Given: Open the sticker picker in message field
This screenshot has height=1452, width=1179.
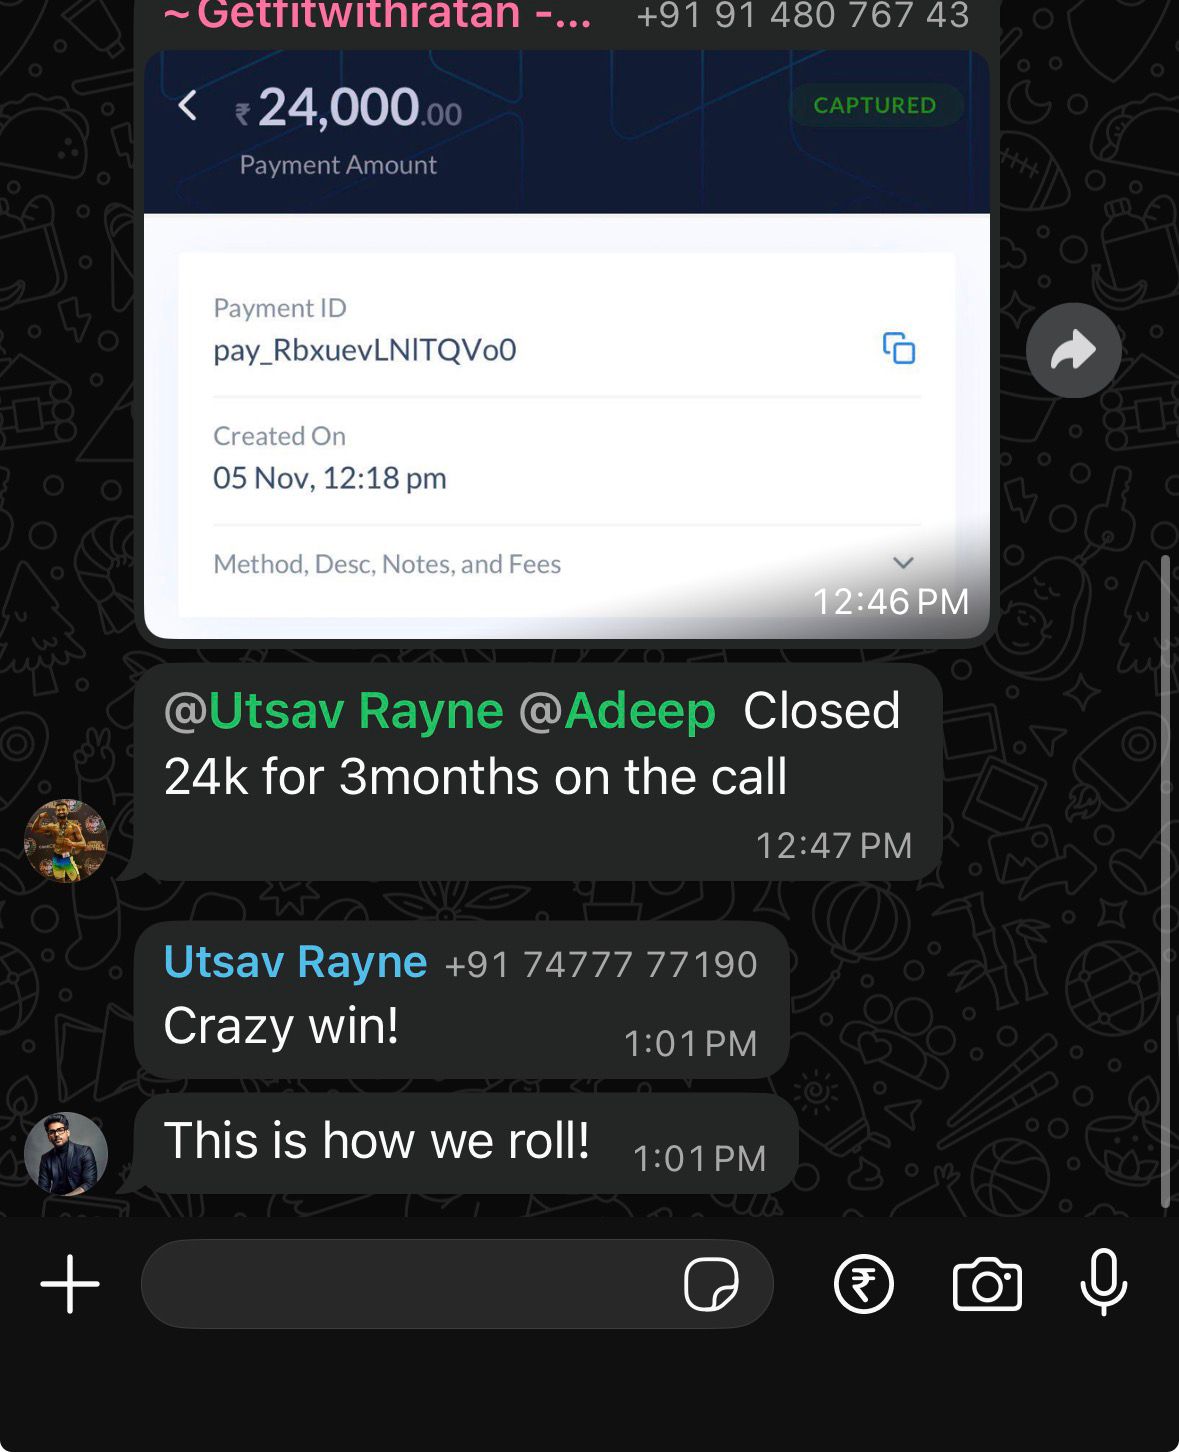Looking at the screenshot, I should click(x=711, y=1284).
